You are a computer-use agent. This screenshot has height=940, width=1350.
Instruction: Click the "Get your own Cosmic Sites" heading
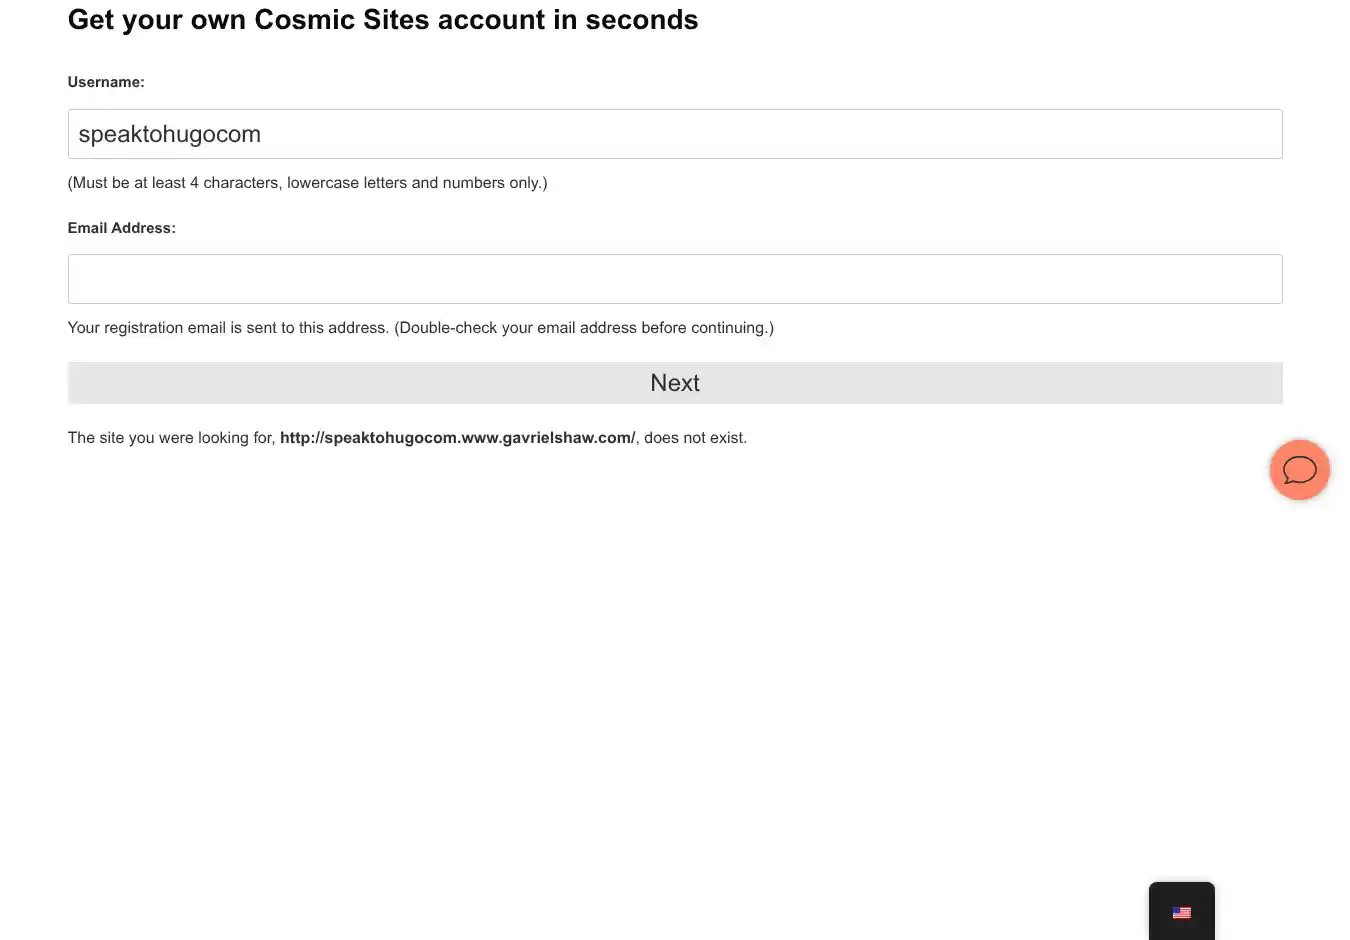click(x=300, y=20)
